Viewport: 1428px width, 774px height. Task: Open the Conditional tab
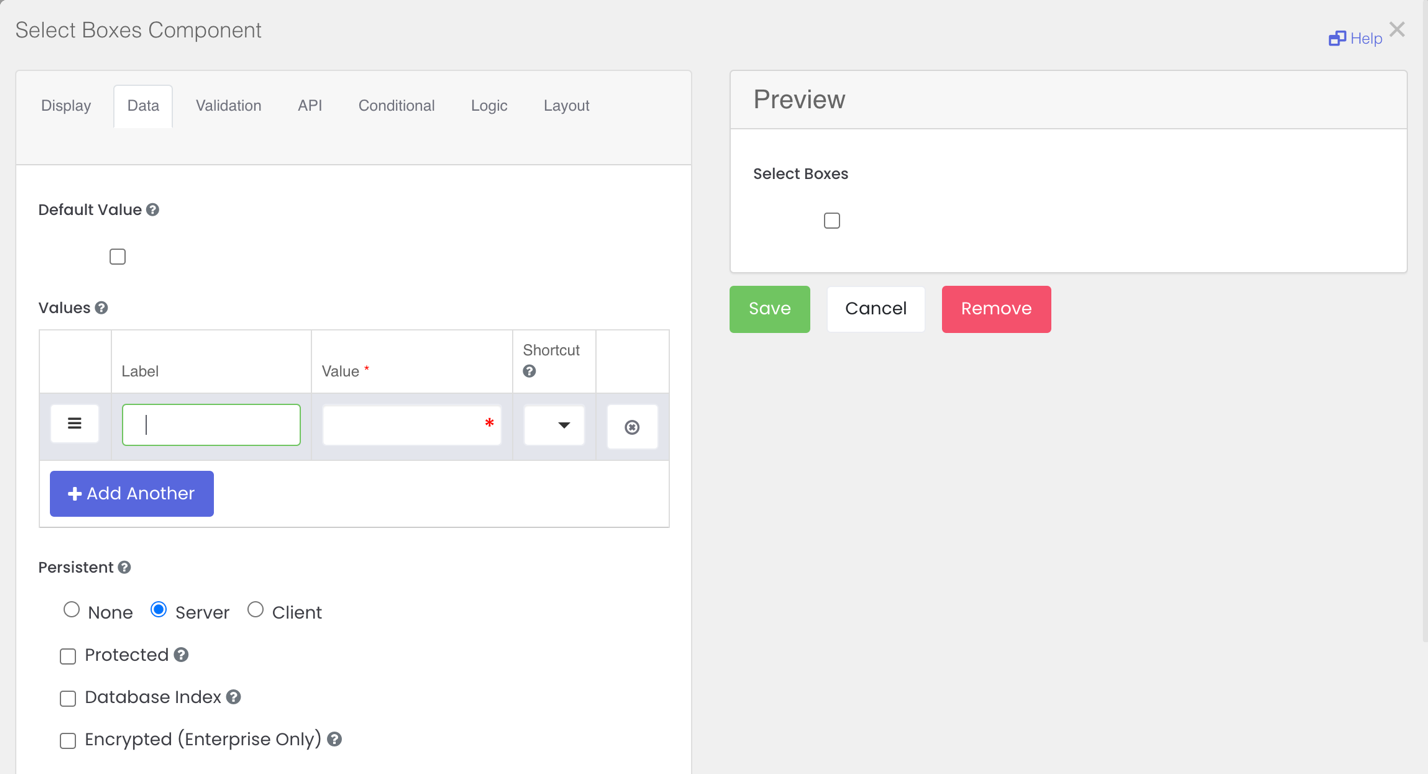tap(396, 106)
